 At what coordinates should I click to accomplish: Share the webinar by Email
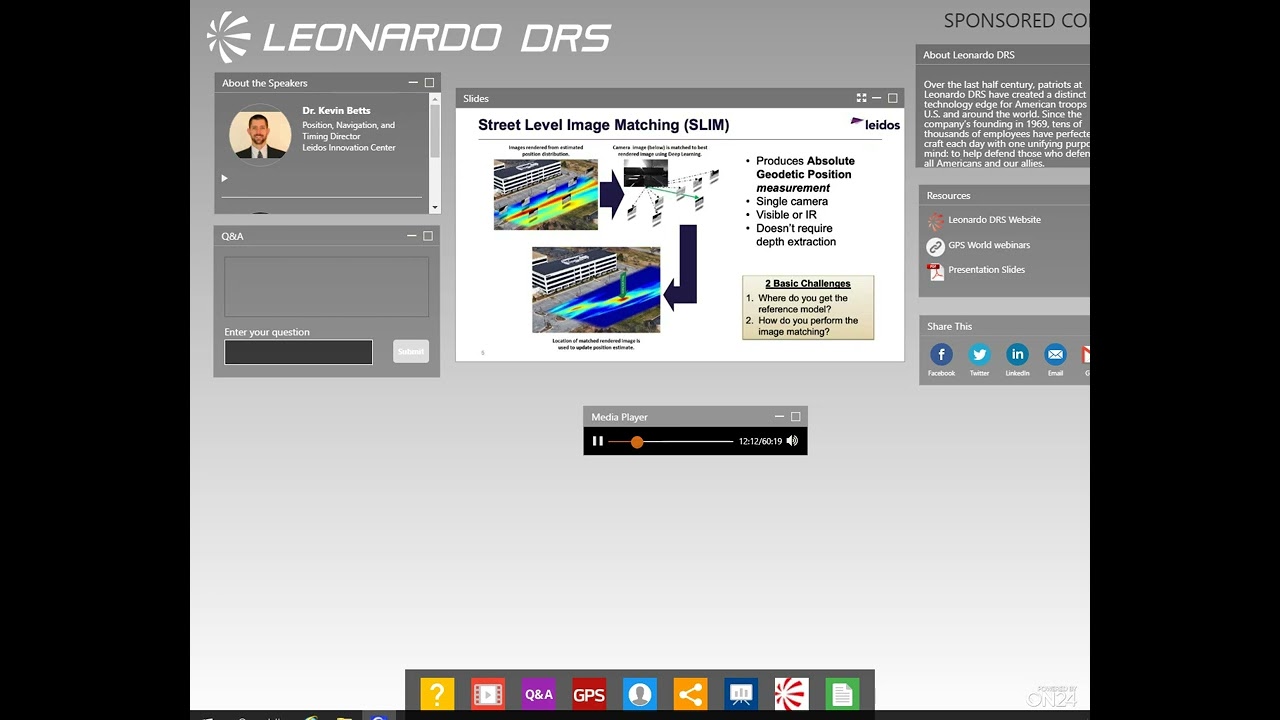point(1055,354)
